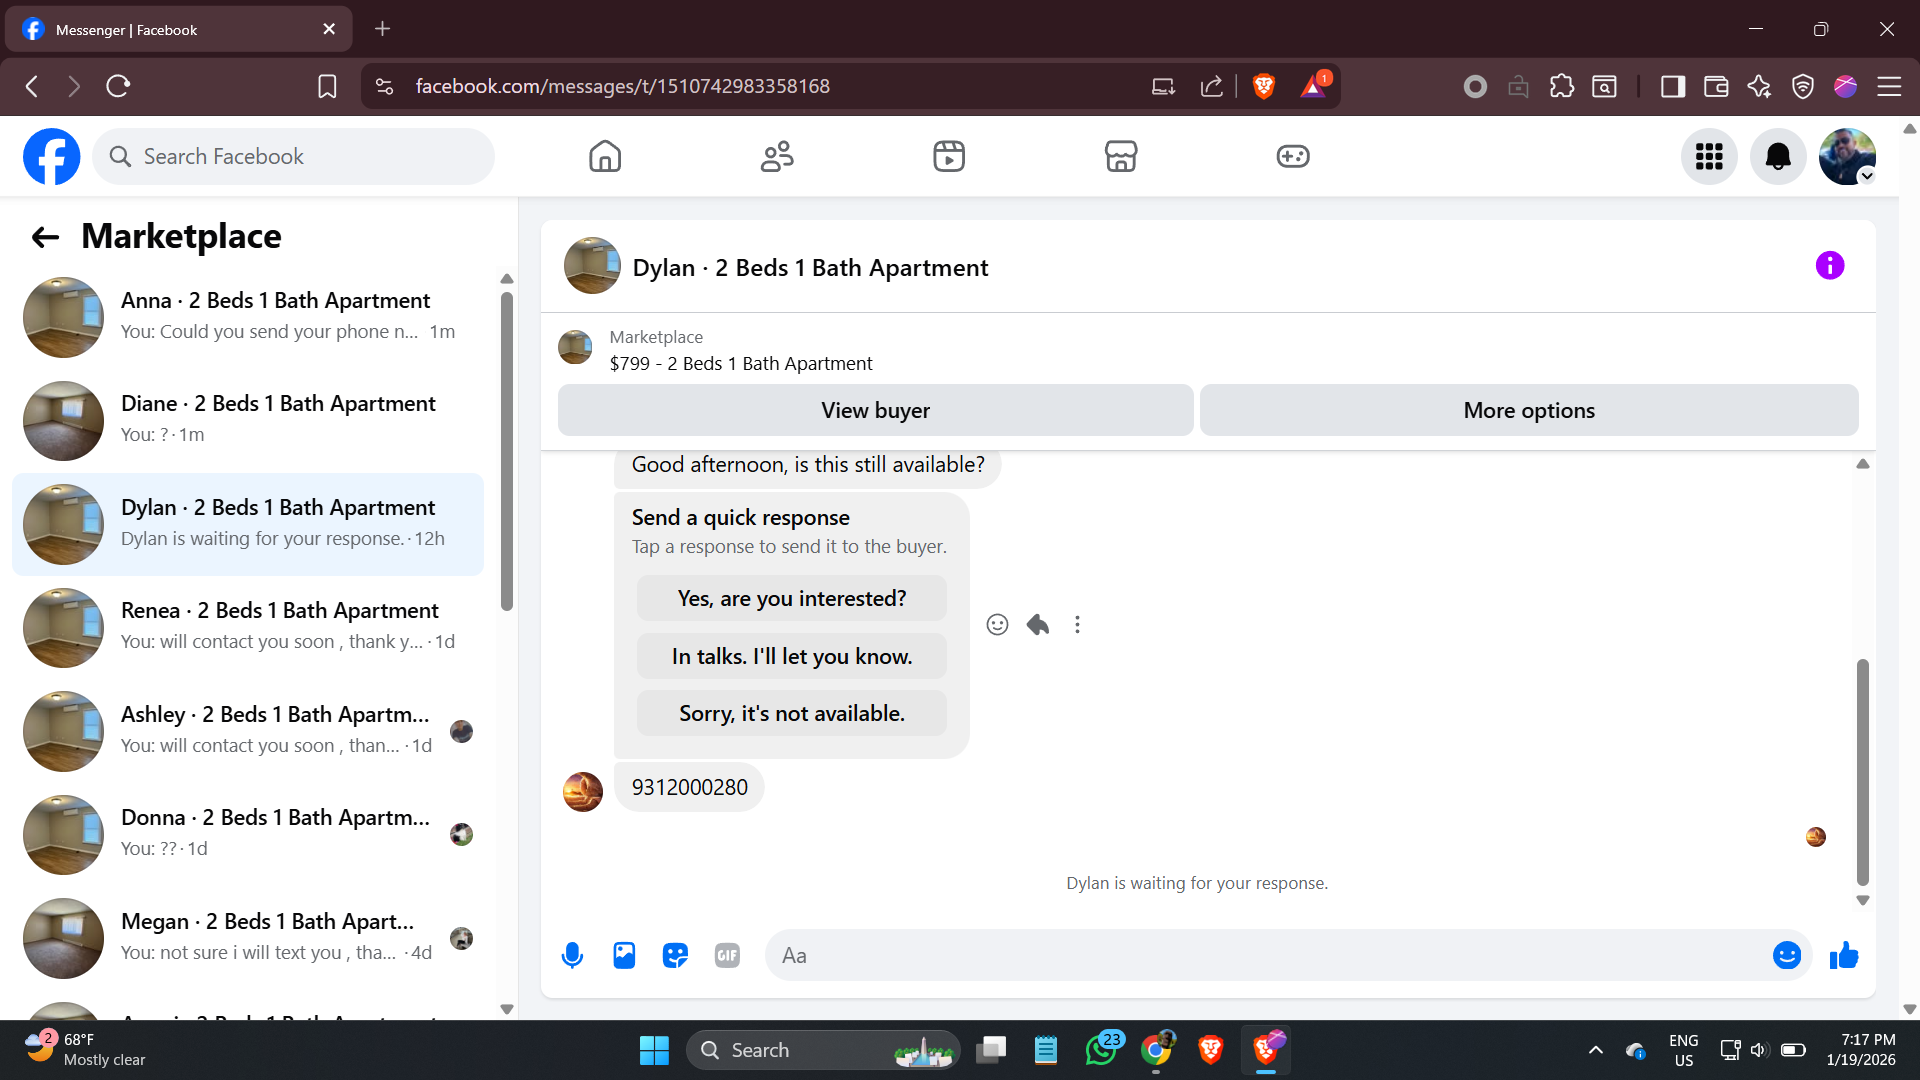Open the GIF picker icon
1920x1080 pixels.
tap(727, 955)
